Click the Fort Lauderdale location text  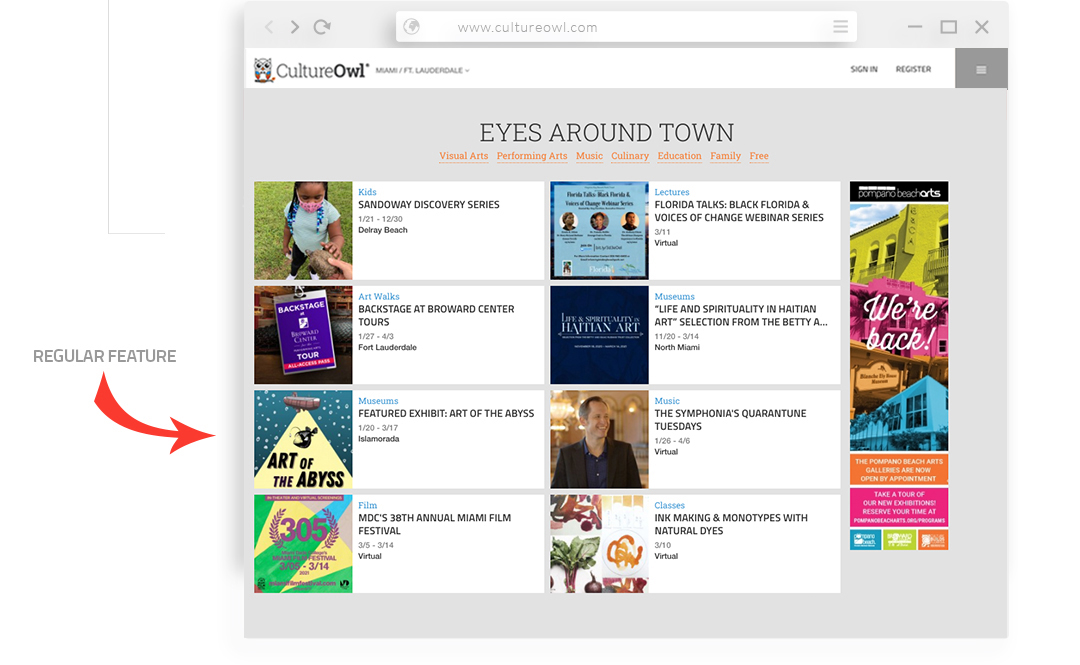[x=387, y=347]
